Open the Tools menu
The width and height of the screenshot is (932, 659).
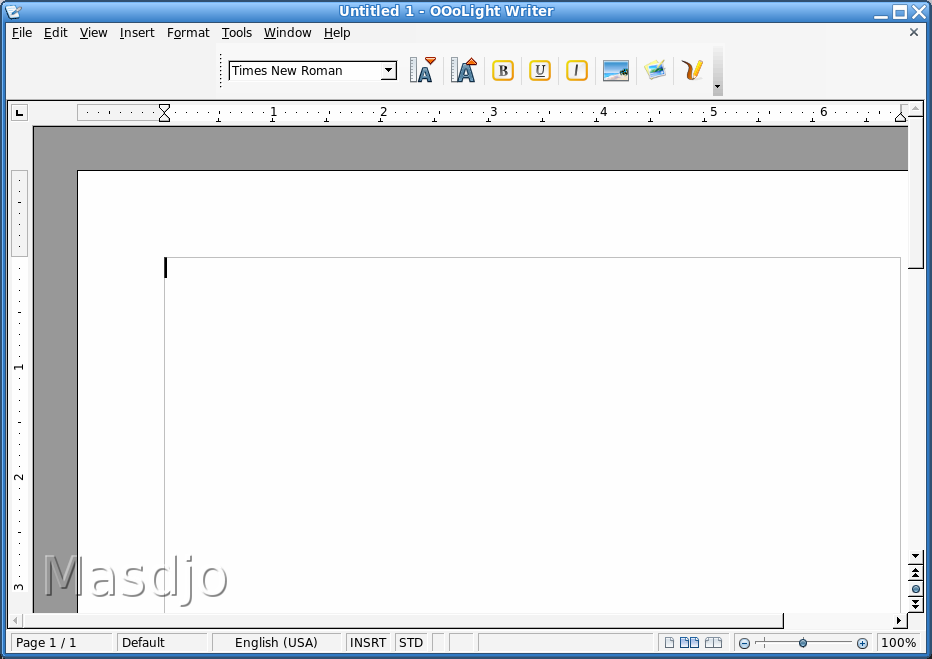click(x=237, y=33)
